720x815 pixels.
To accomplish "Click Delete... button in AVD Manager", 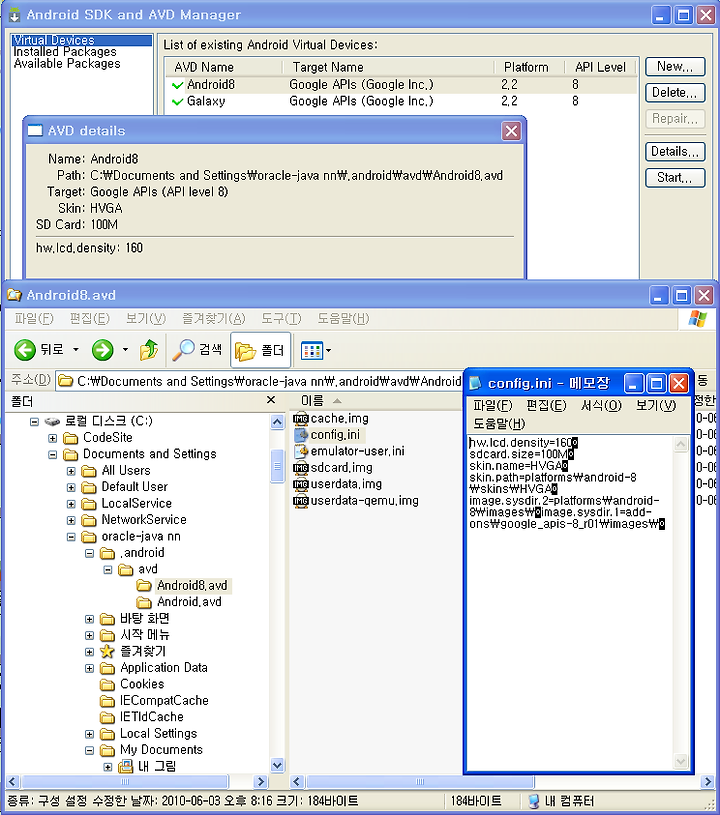I will pyautogui.click(x=675, y=93).
